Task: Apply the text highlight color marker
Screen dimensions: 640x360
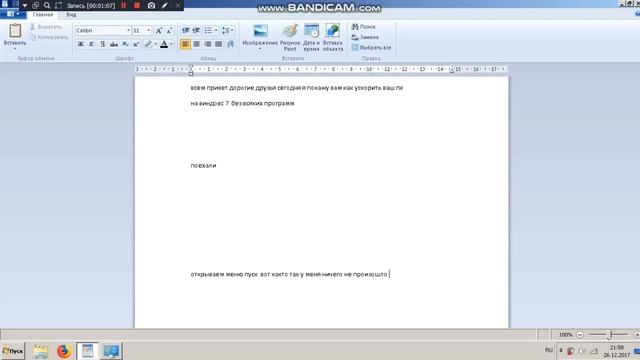Action: (x=148, y=44)
